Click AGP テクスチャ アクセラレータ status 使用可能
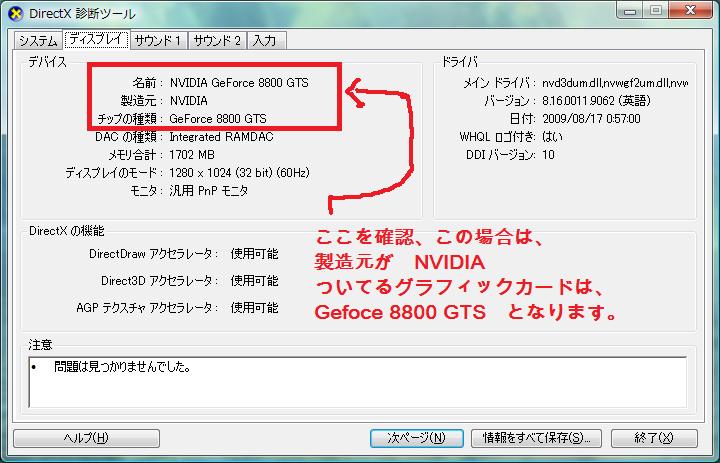This screenshot has width=720, height=463. (254, 308)
